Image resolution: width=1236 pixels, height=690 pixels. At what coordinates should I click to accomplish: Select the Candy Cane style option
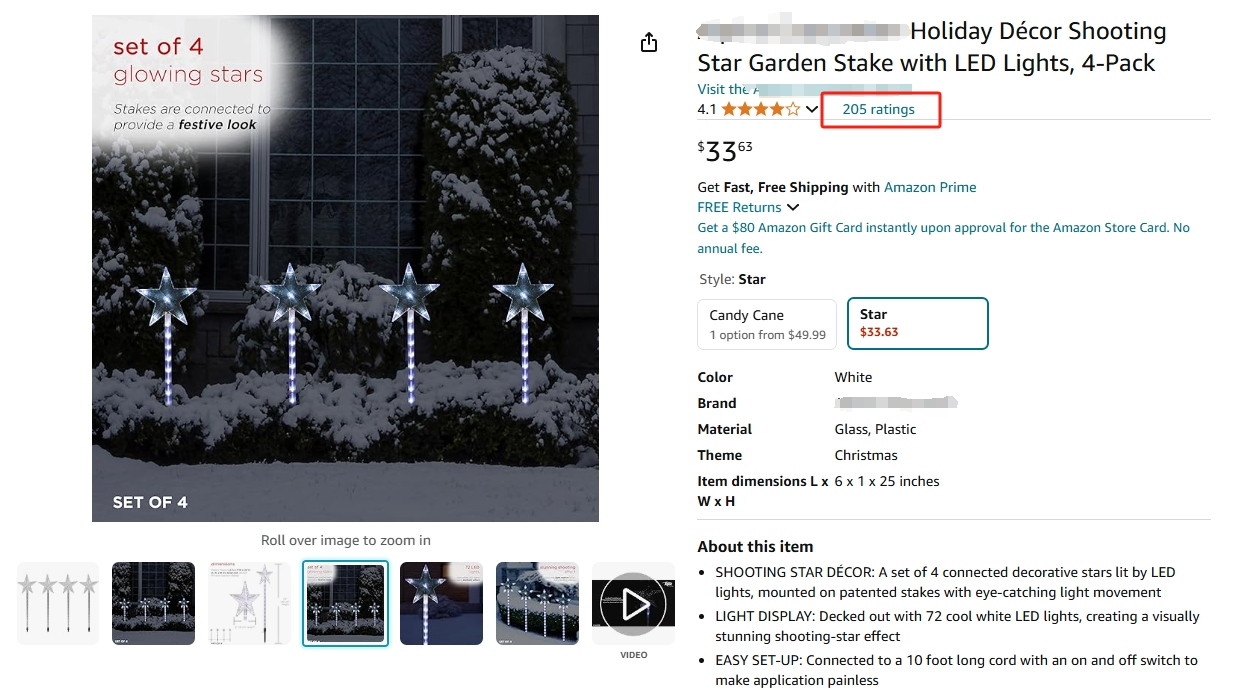pos(767,324)
